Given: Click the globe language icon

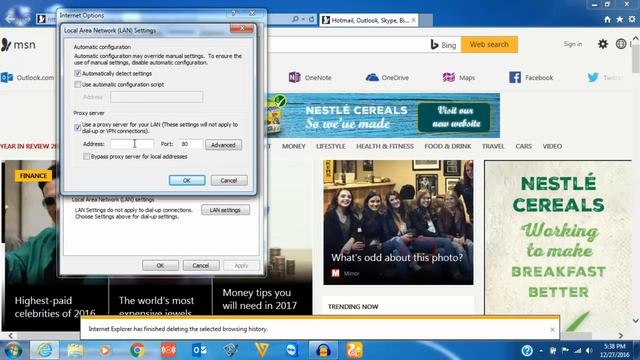Looking at the screenshot, I should coord(621,44).
